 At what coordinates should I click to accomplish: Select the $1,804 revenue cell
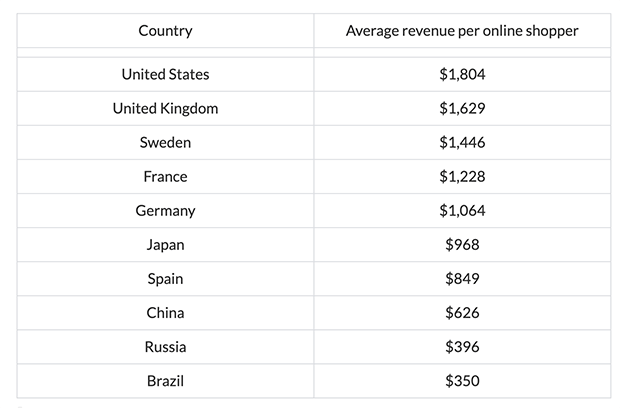tap(462, 74)
